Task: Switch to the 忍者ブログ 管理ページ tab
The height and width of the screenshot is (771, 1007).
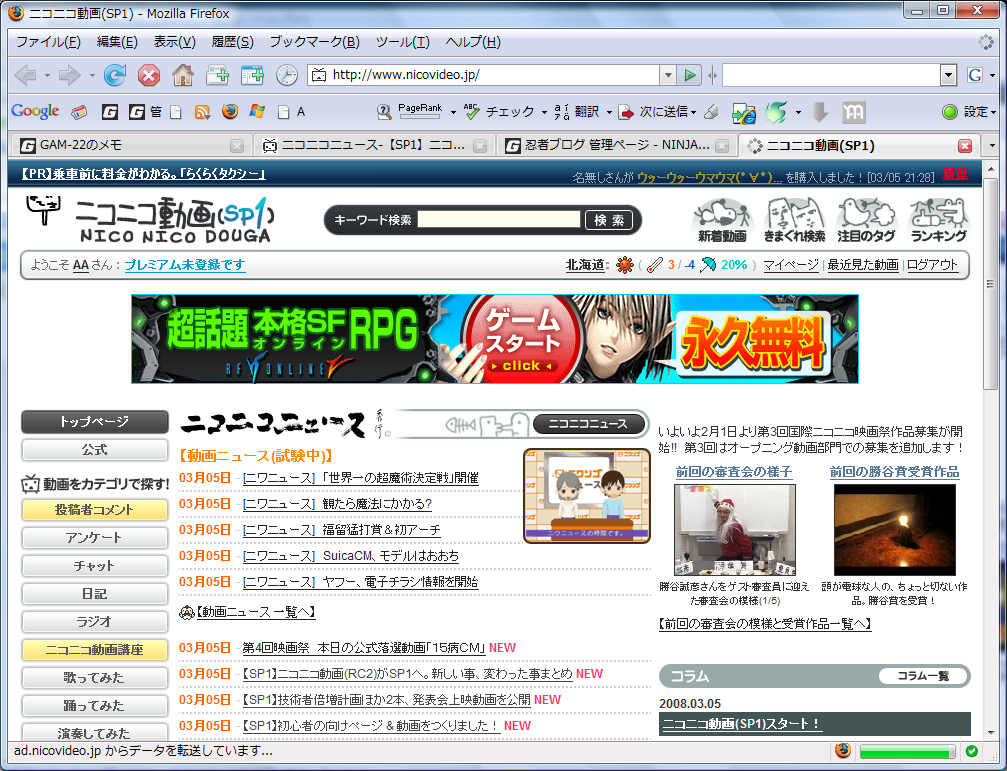Action: pyautogui.click(x=617, y=146)
